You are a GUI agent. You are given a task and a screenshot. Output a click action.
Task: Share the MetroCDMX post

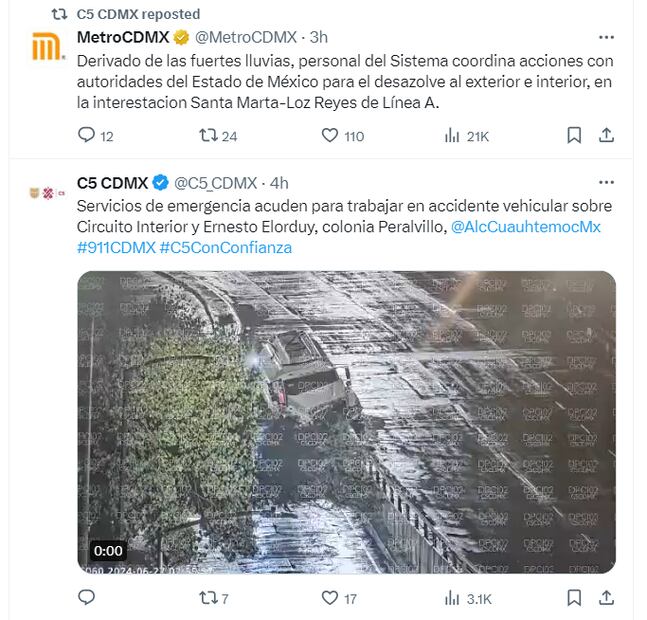606,135
